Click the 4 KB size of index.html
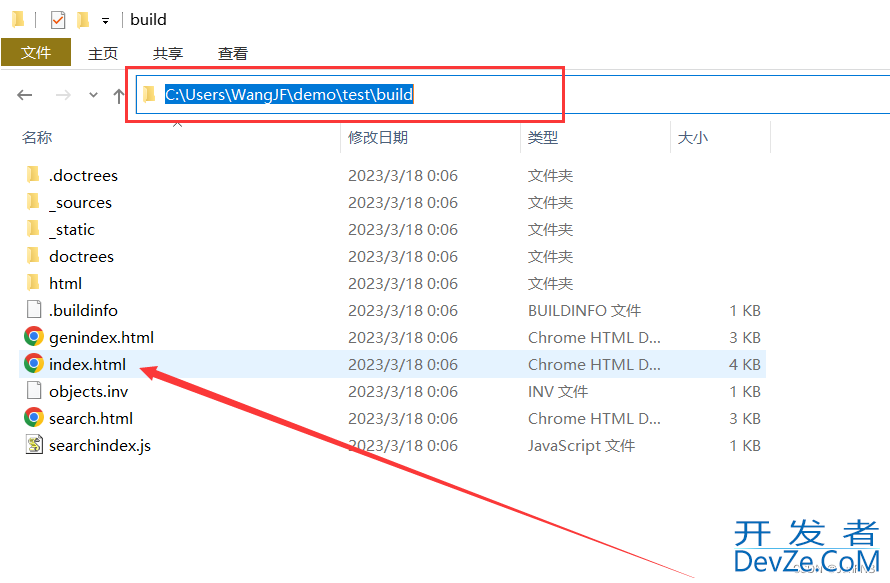Viewport: 890px width, 583px height. click(745, 364)
